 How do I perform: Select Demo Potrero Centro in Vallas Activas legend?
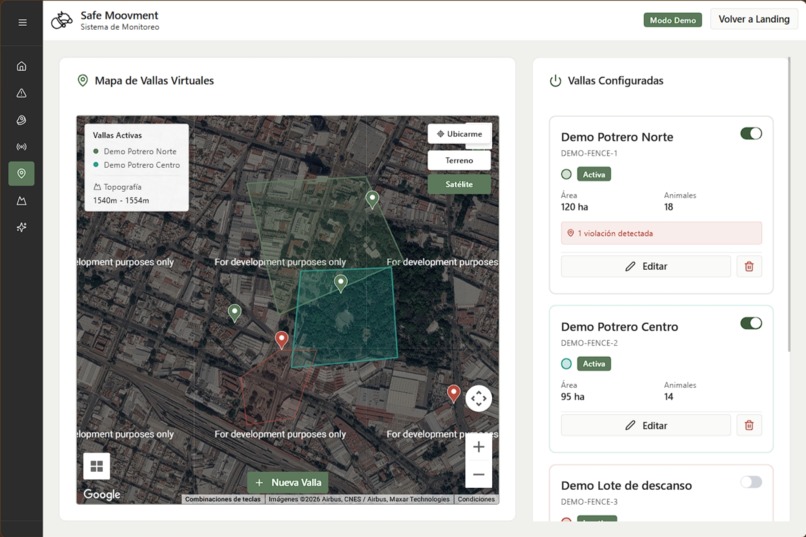(x=136, y=165)
